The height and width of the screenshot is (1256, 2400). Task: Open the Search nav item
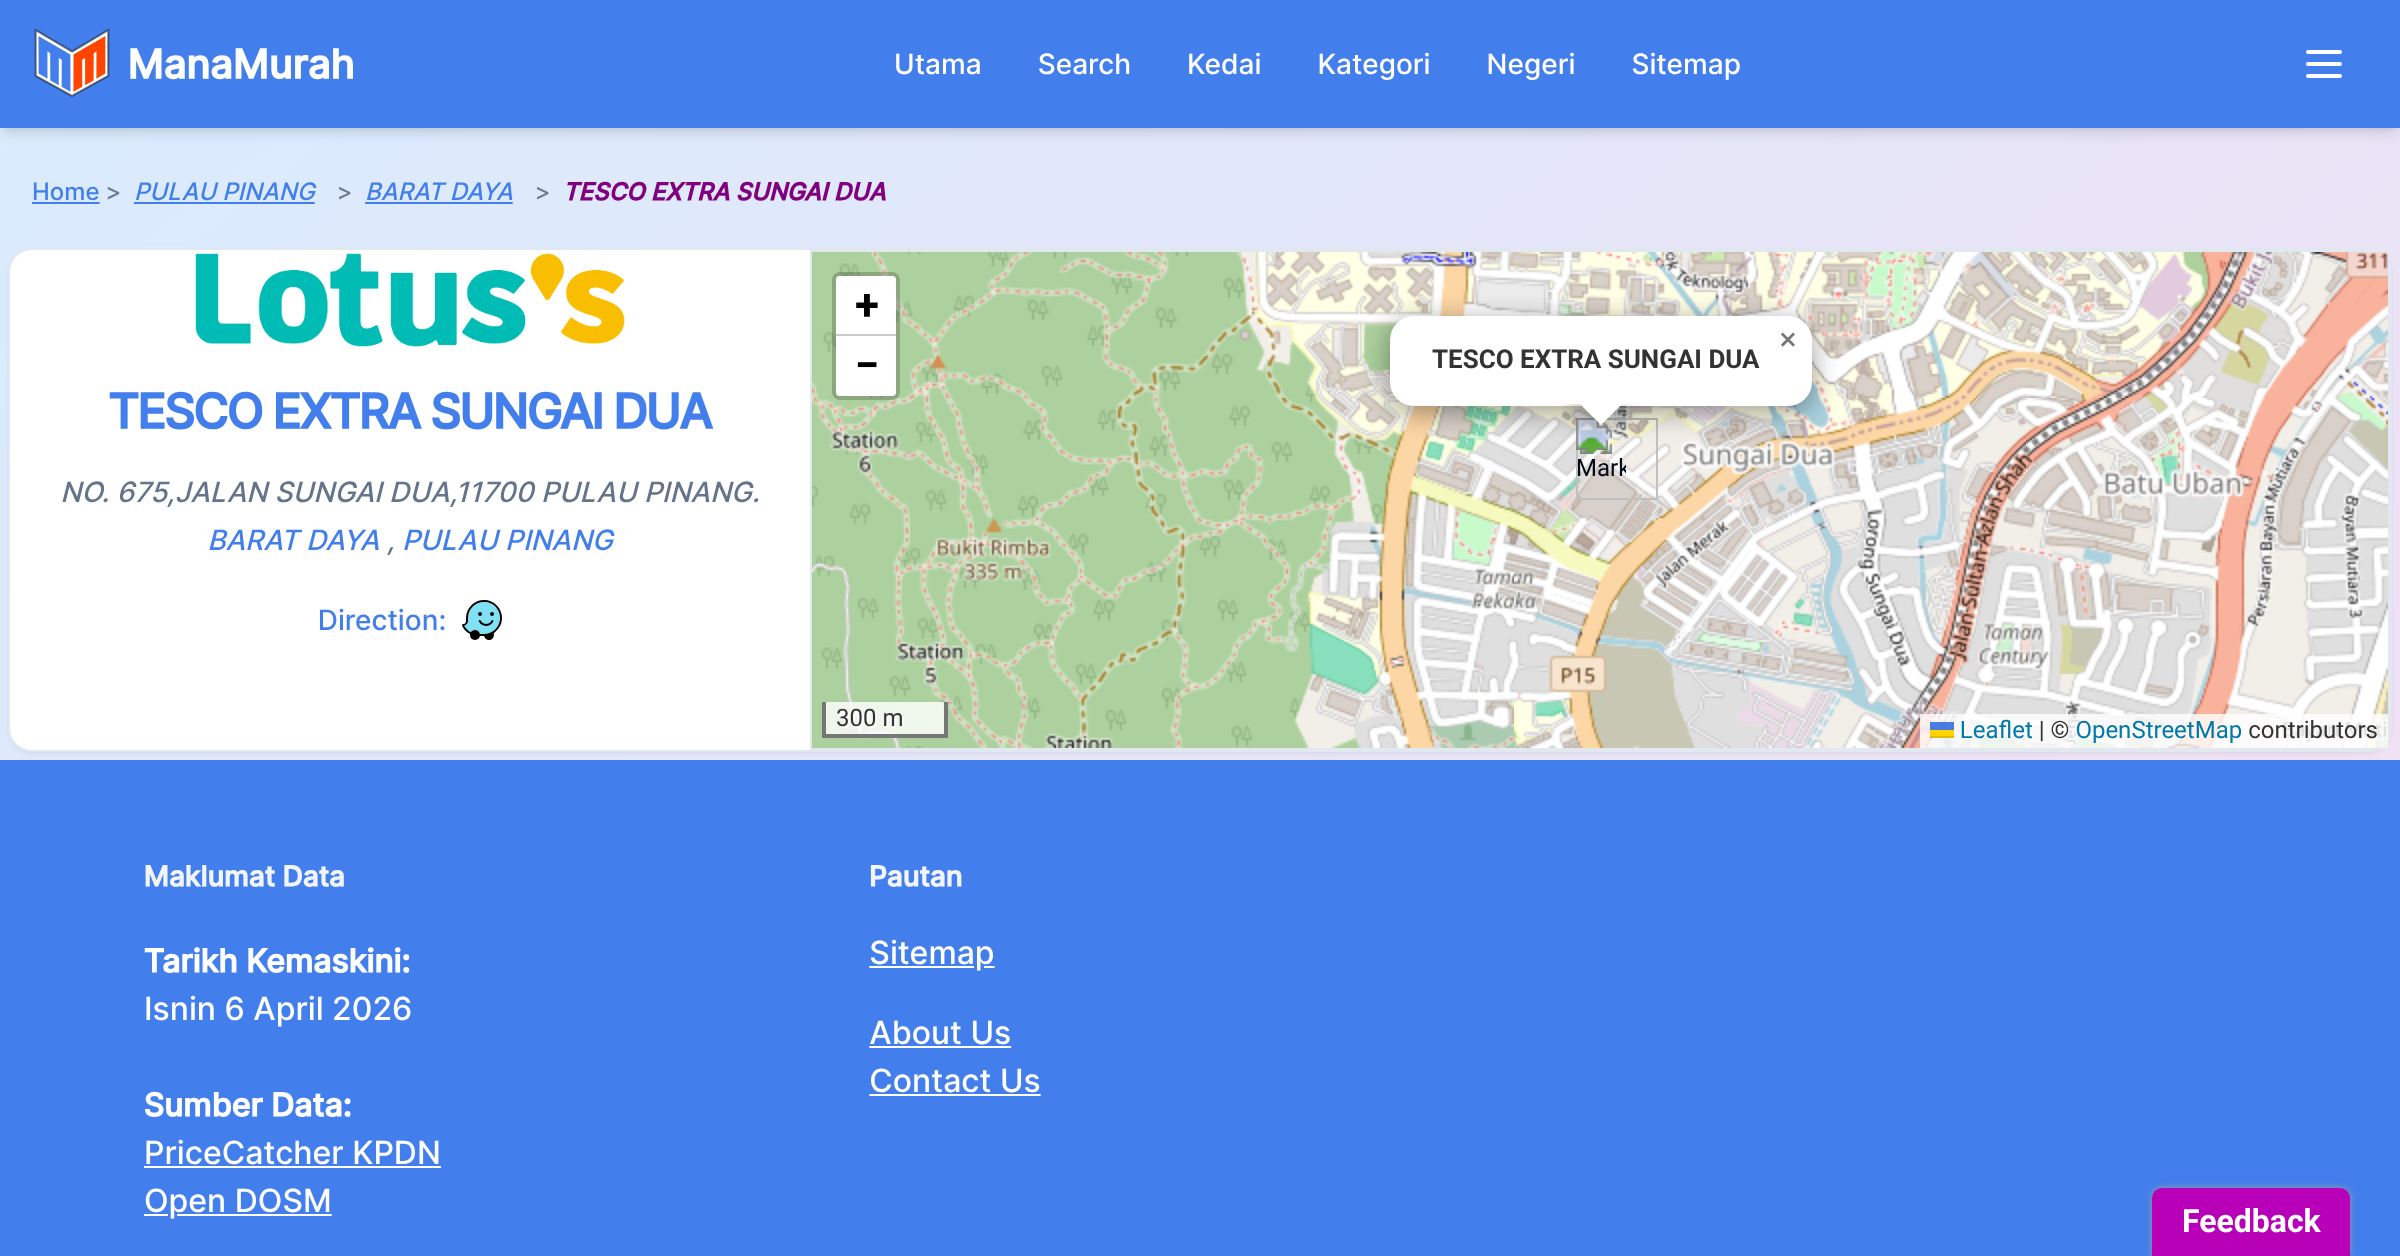point(1083,64)
